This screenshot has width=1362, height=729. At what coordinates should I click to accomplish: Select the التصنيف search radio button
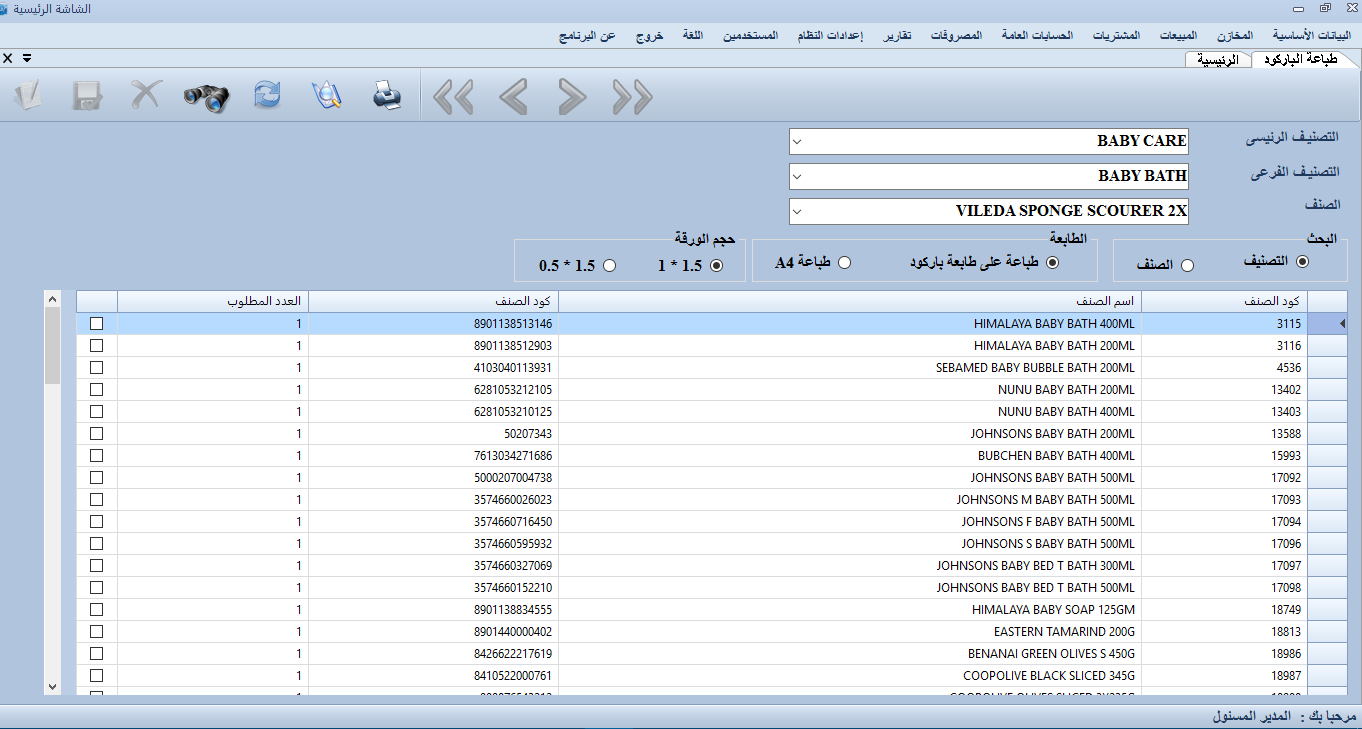[1302, 261]
